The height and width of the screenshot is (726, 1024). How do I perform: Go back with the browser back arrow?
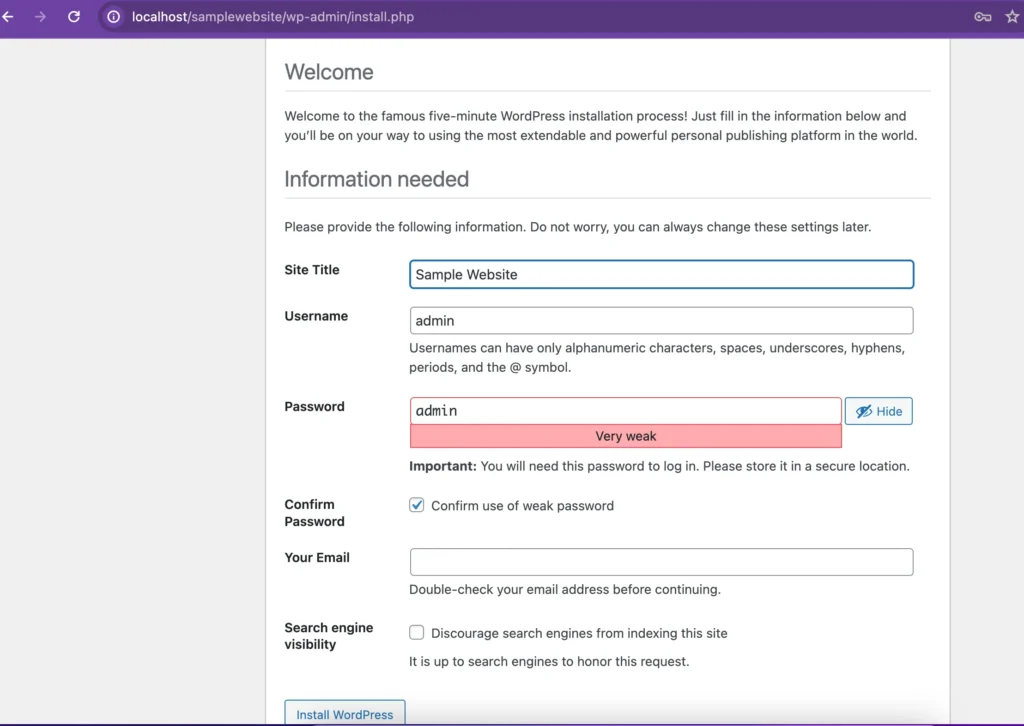pos(8,17)
